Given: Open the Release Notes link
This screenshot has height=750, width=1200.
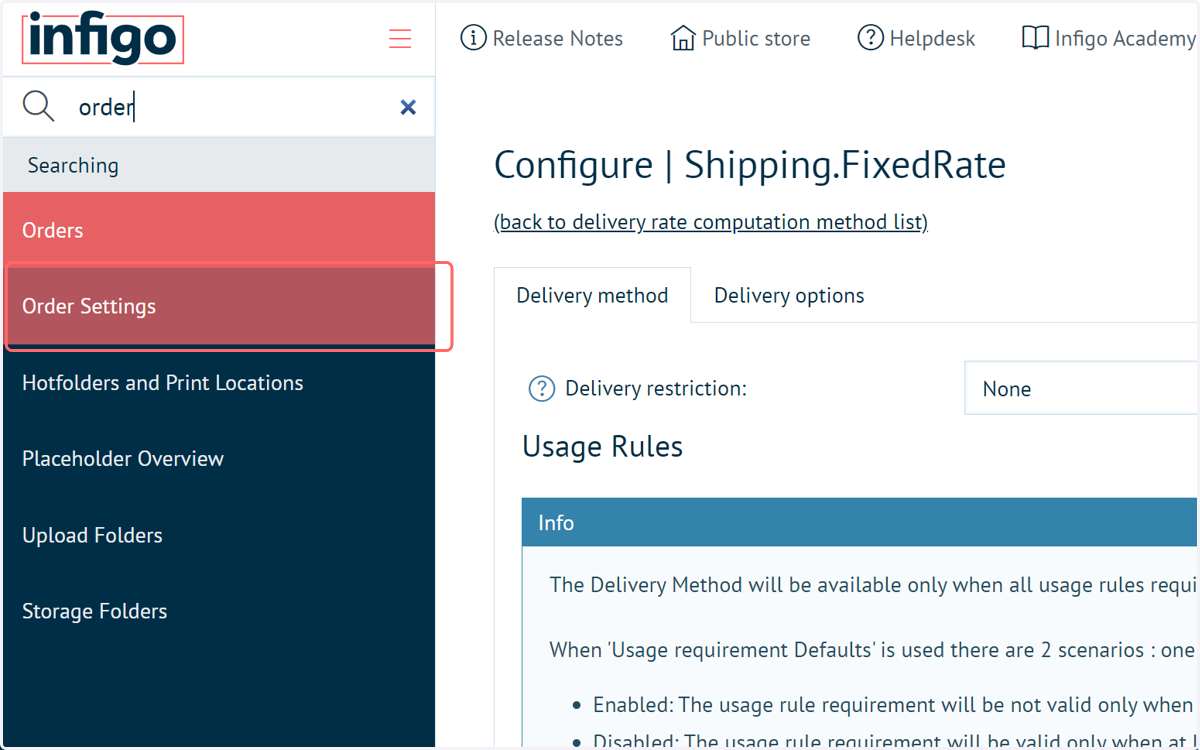Looking at the screenshot, I should [x=558, y=39].
